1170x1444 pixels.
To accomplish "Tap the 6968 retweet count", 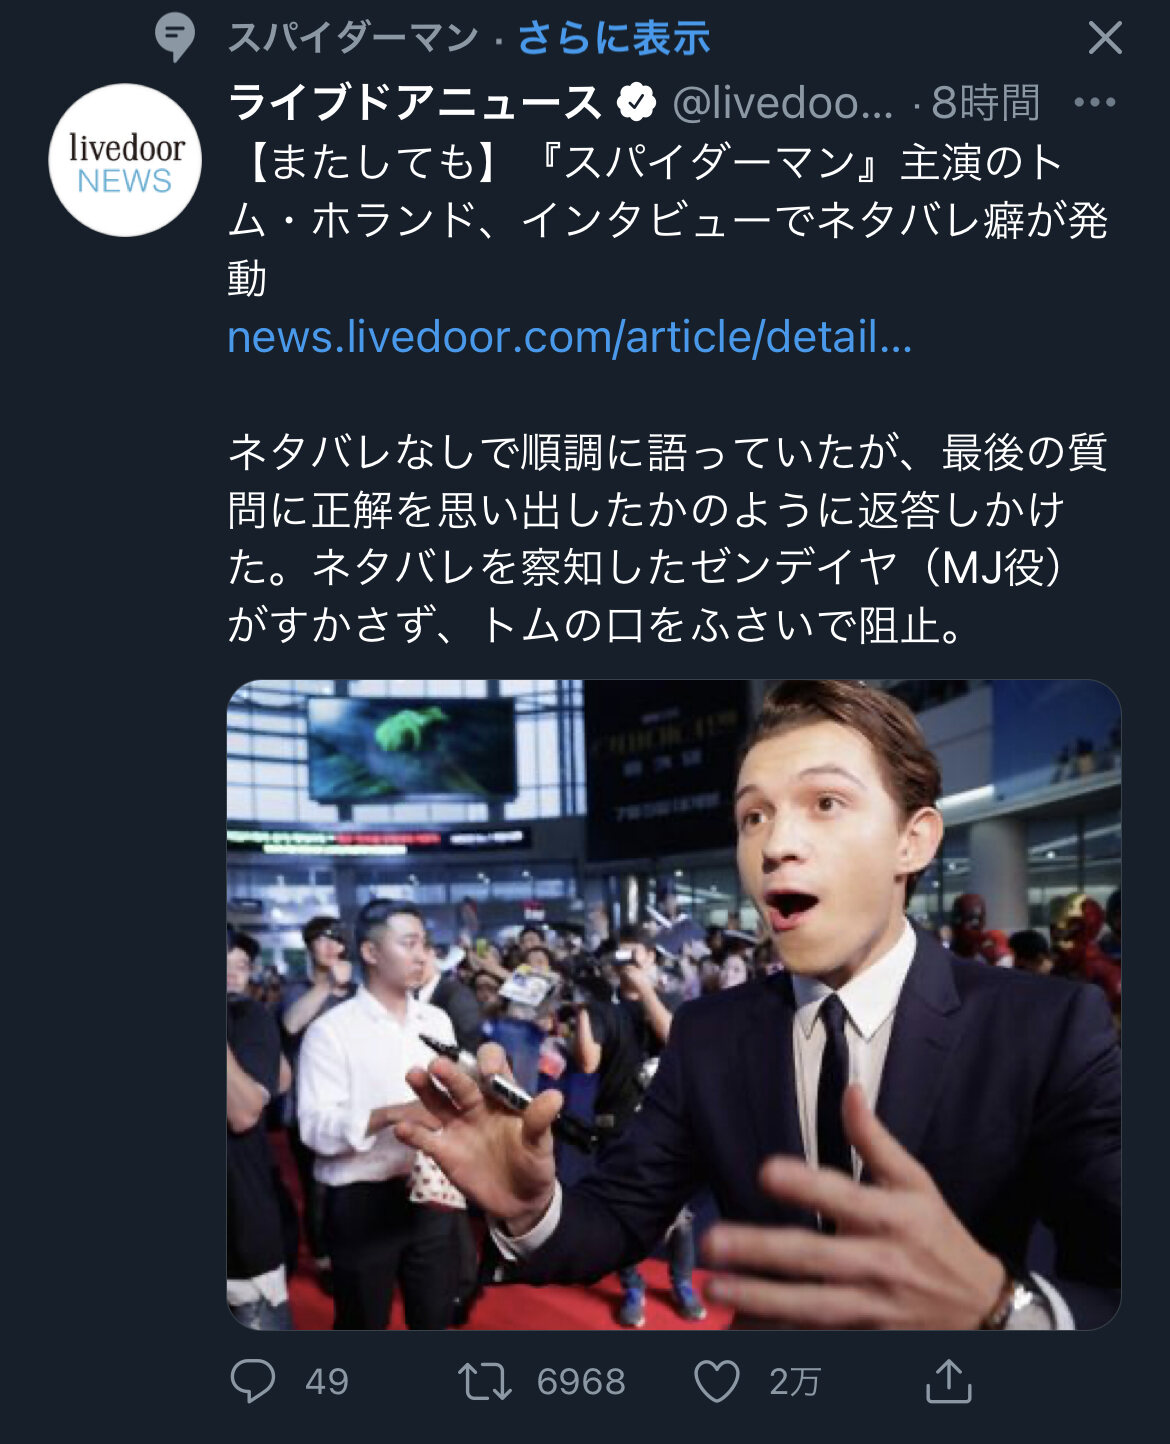I will tap(581, 1382).
